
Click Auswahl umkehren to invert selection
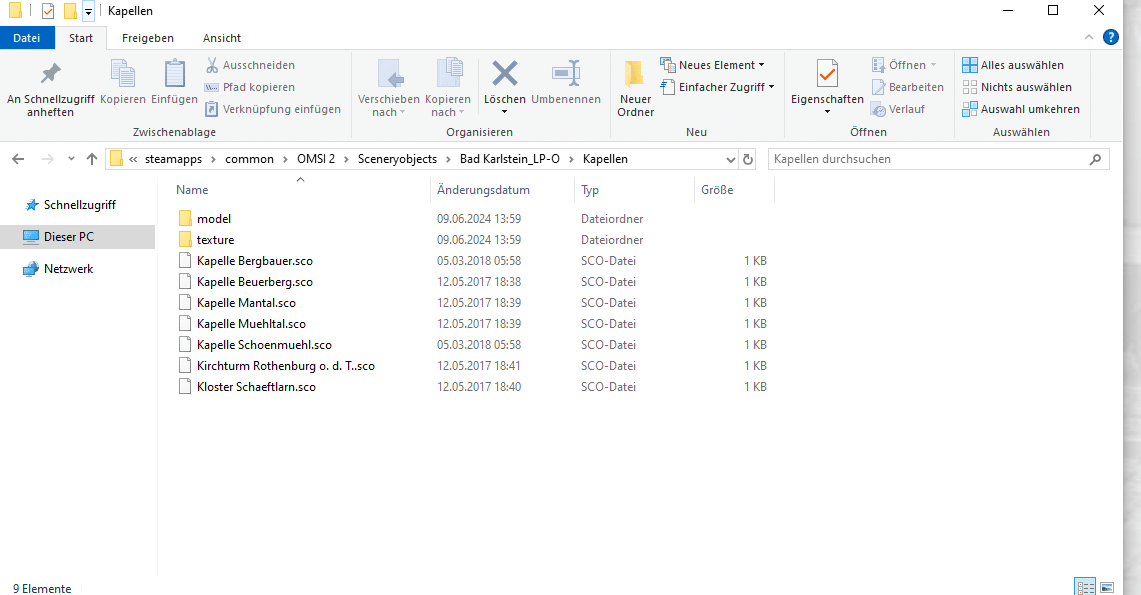tap(1020, 109)
